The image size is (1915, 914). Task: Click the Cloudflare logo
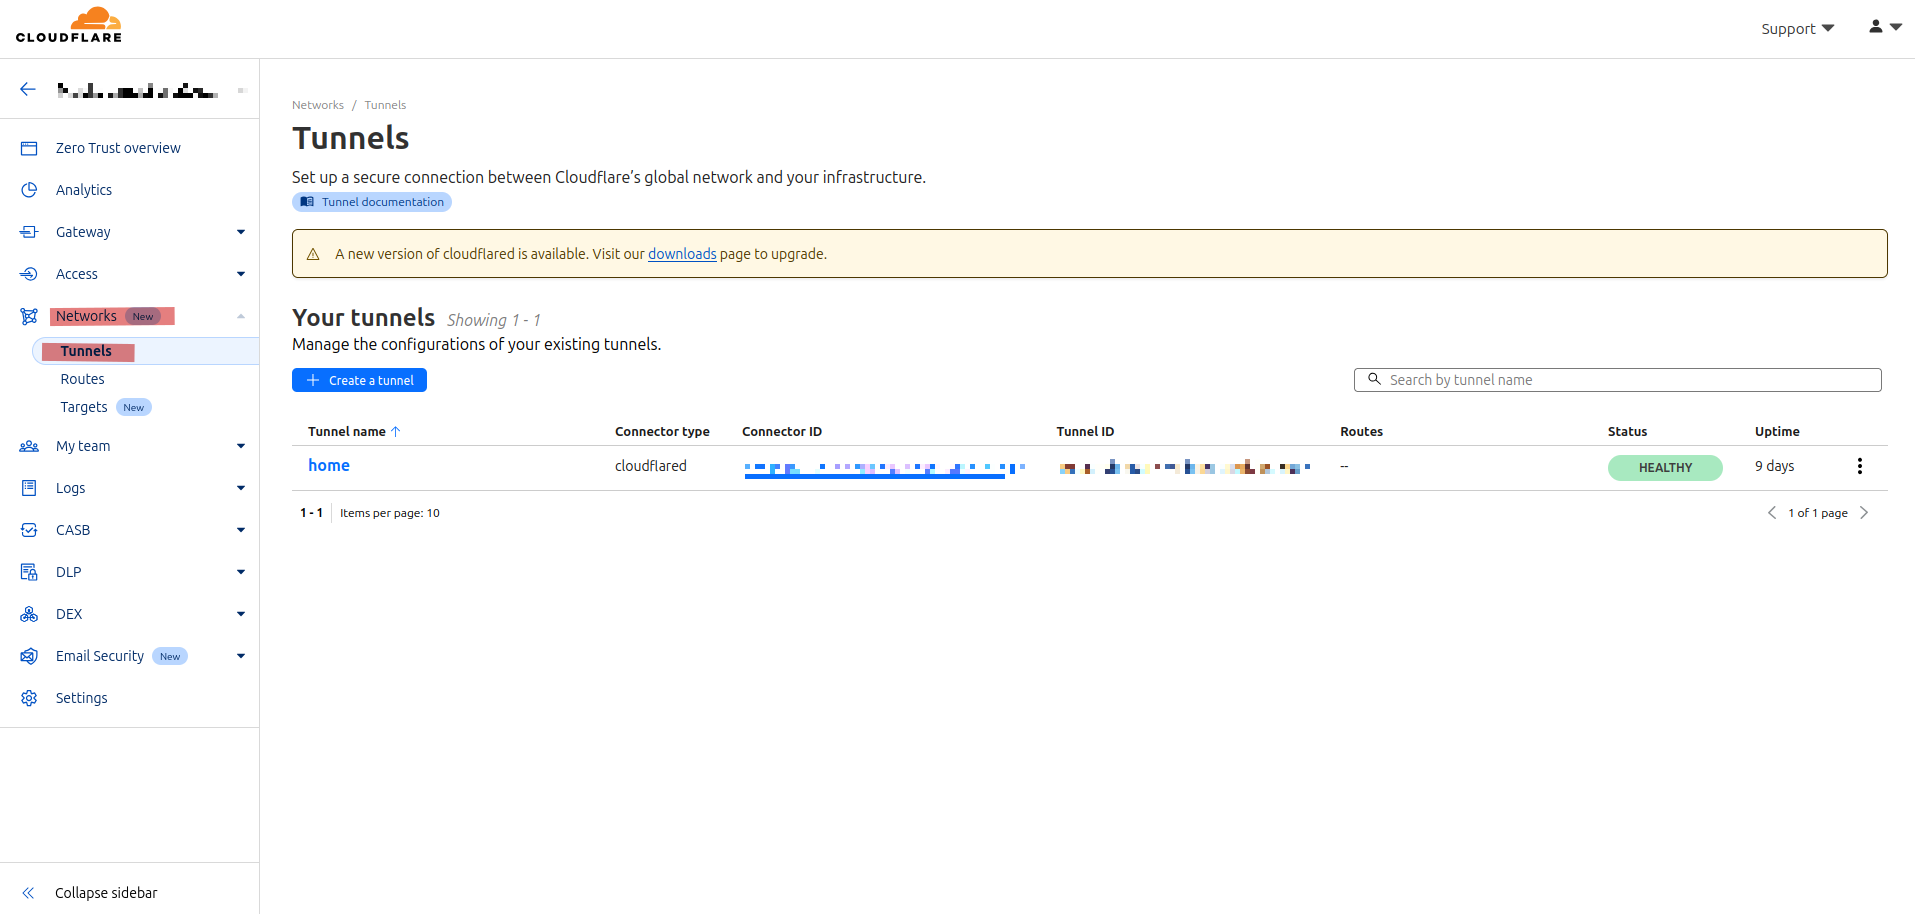pos(69,25)
